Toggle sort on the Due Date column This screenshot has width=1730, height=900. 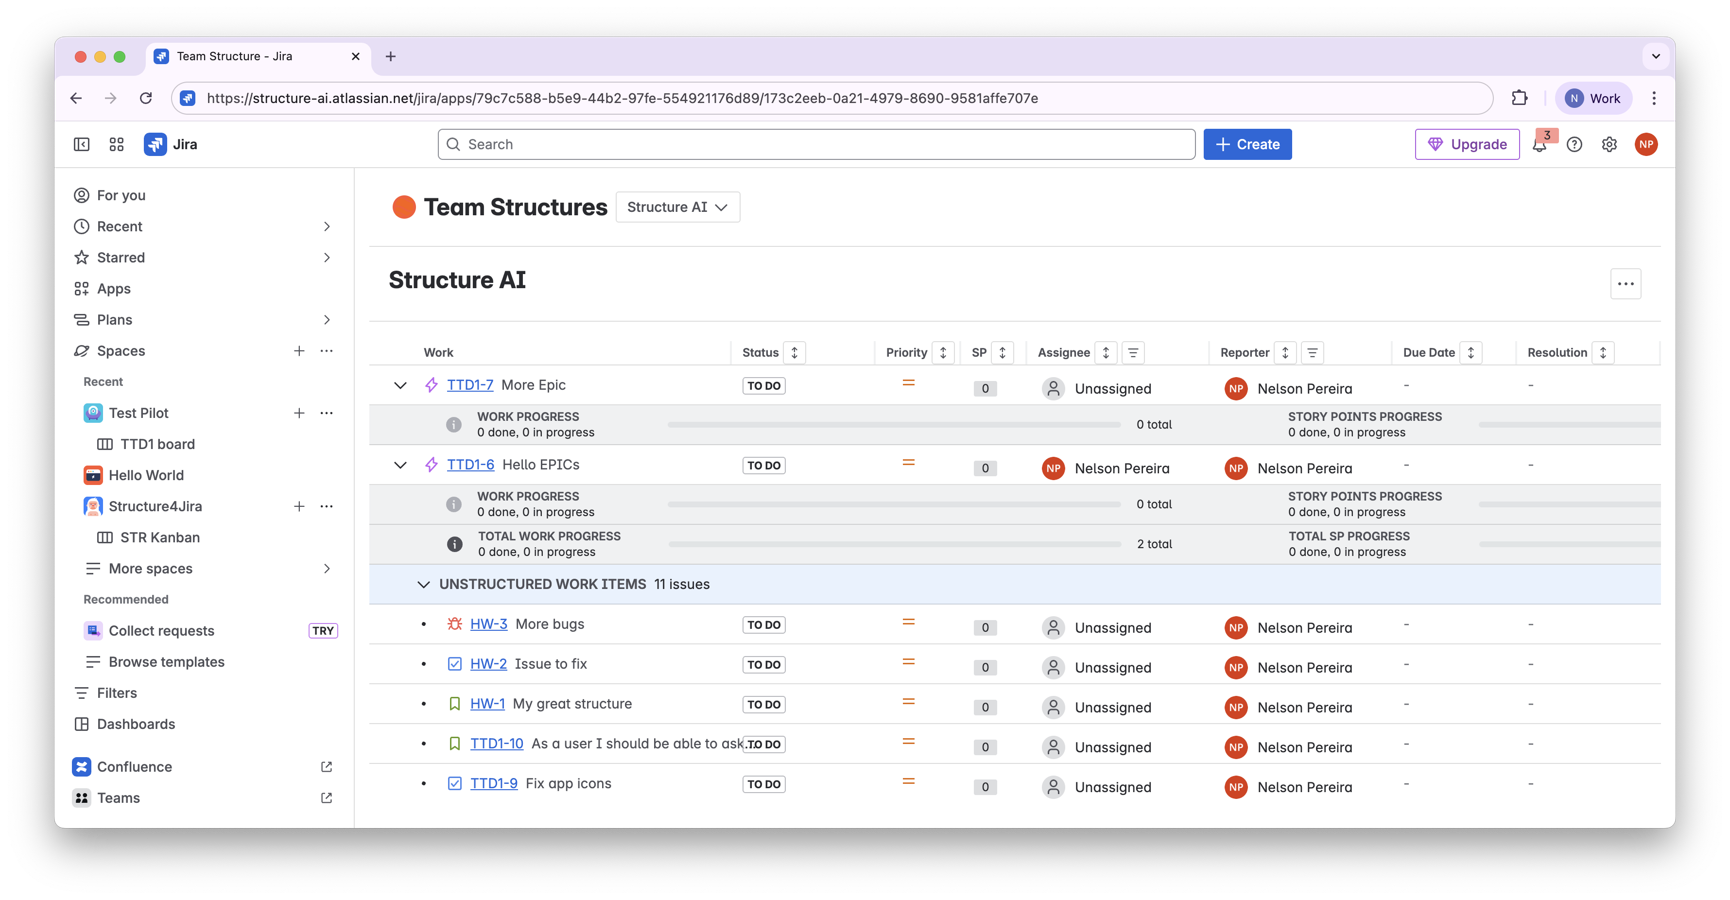coord(1470,353)
